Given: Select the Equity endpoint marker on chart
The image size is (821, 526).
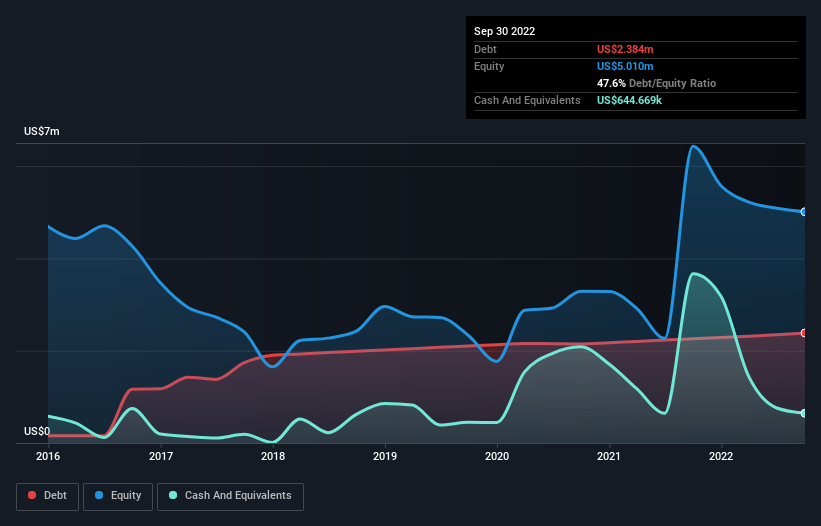Looking at the screenshot, I should point(804,212).
